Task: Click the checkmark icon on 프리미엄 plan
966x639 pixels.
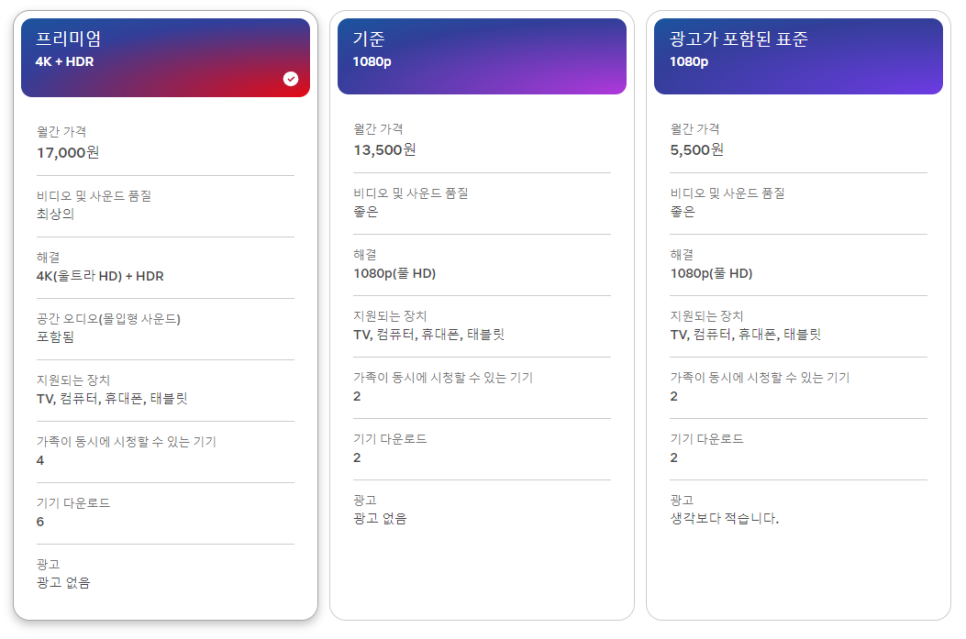Action: pyautogui.click(x=291, y=79)
